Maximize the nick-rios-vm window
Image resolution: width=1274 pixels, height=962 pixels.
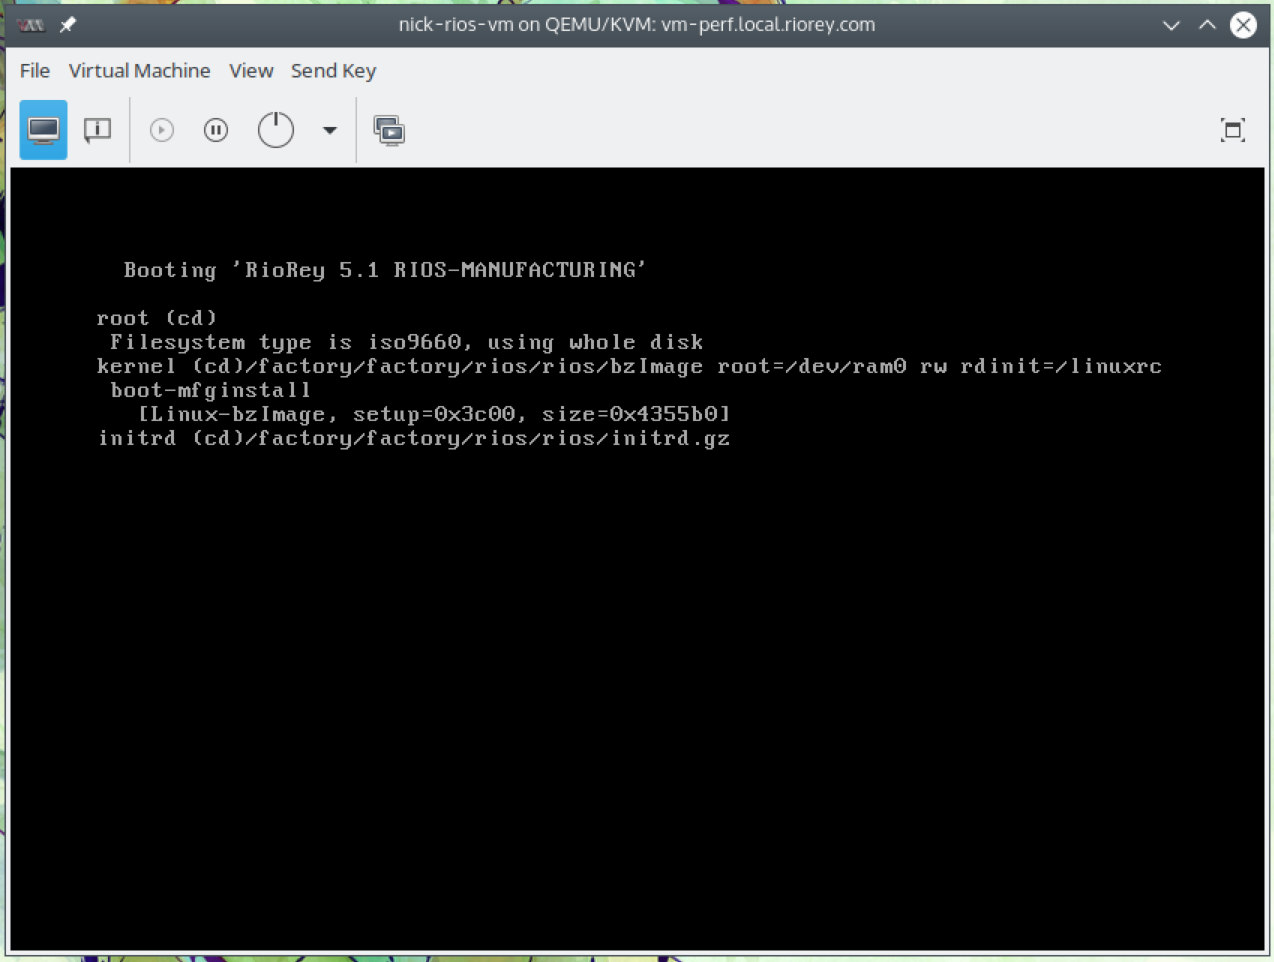point(1207,24)
